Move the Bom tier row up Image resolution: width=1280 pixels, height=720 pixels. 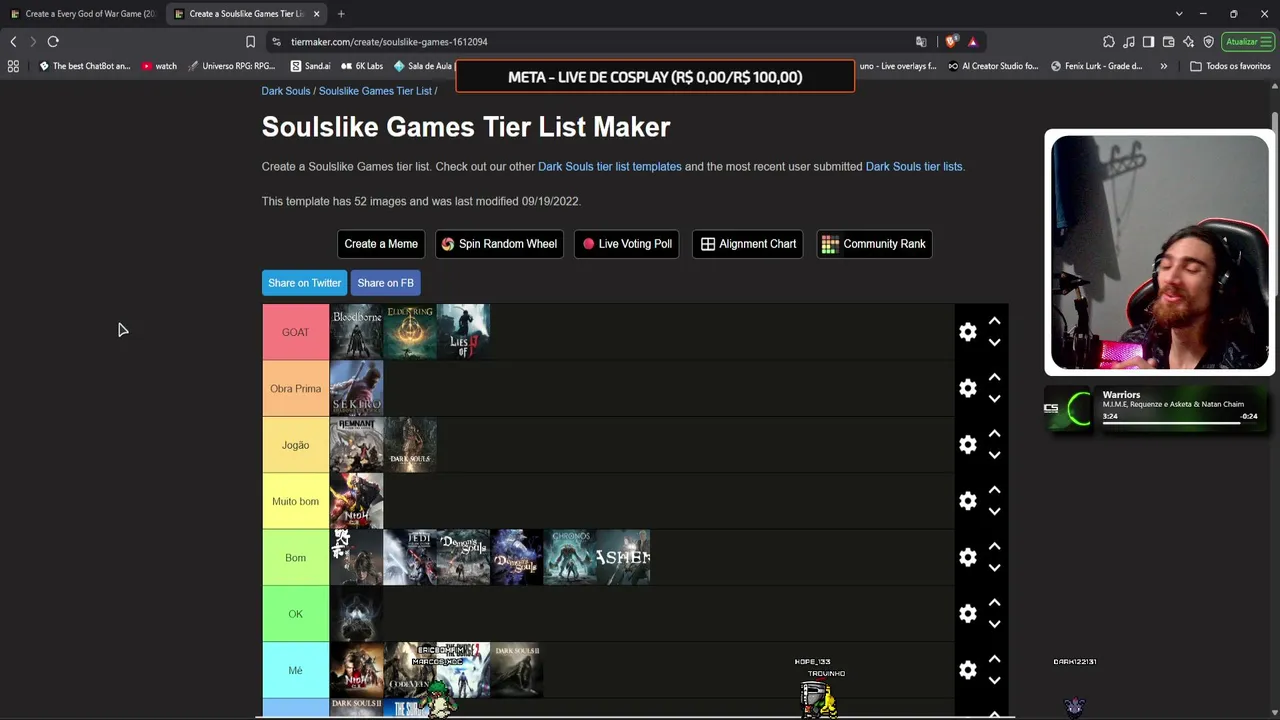[994, 547]
